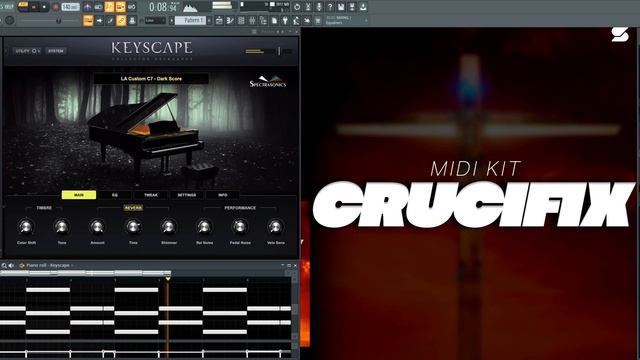Open the Settings tab
The height and width of the screenshot is (360, 640).
pos(187,195)
